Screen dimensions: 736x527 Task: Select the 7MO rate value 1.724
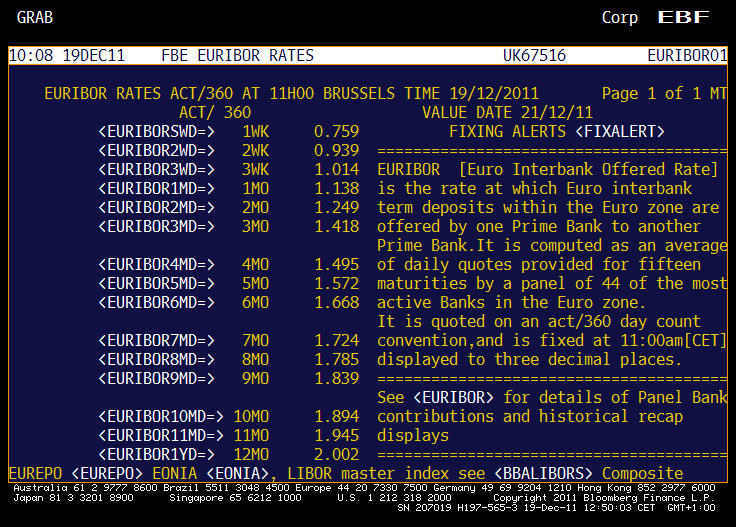point(337,341)
